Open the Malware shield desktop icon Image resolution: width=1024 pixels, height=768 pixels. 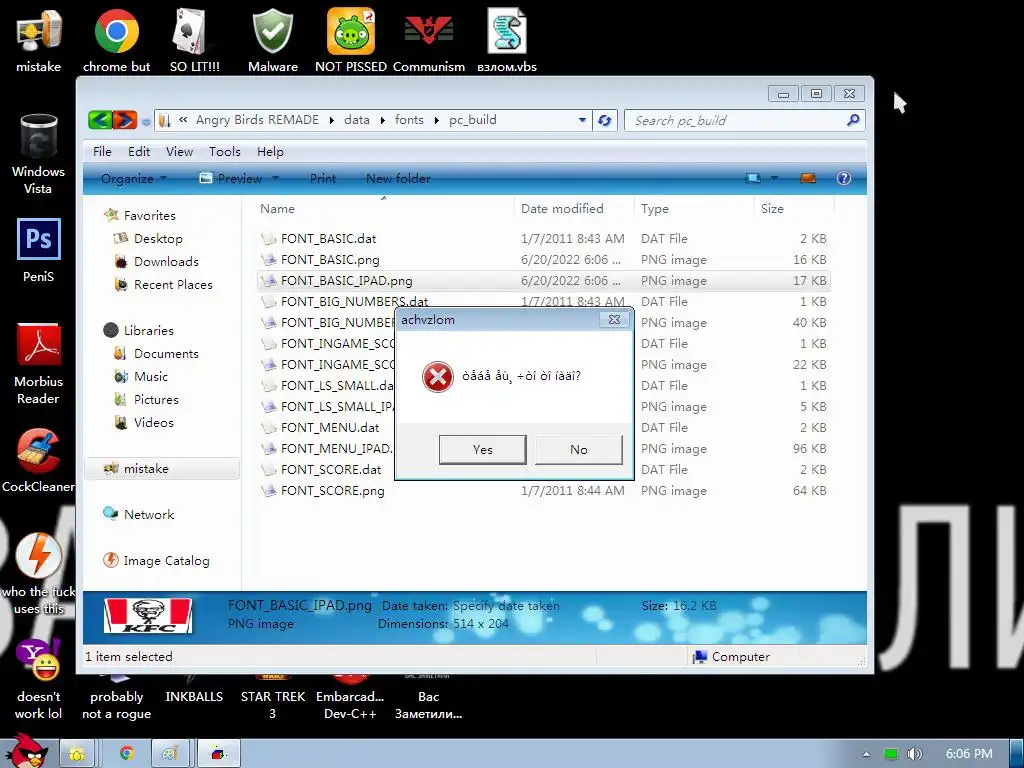[x=272, y=31]
